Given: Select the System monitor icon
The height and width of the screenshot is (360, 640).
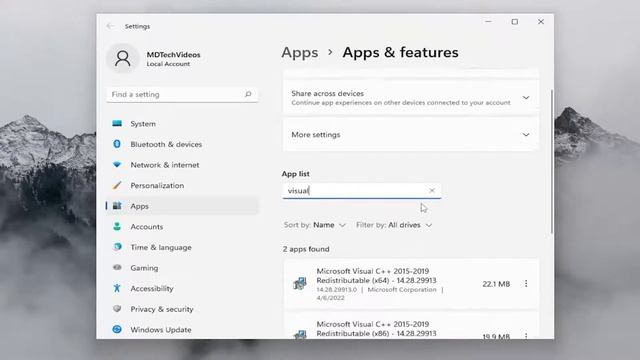Looking at the screenshot, I should 117,123.
